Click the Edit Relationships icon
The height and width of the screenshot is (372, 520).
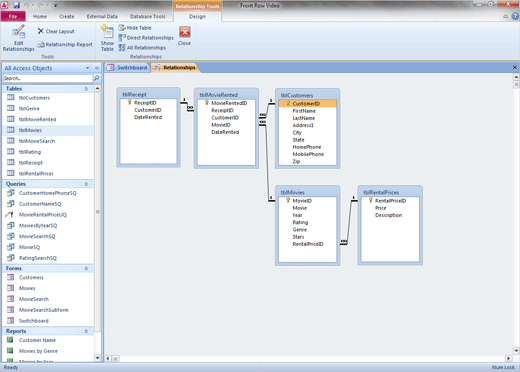[x=18, y=32]
